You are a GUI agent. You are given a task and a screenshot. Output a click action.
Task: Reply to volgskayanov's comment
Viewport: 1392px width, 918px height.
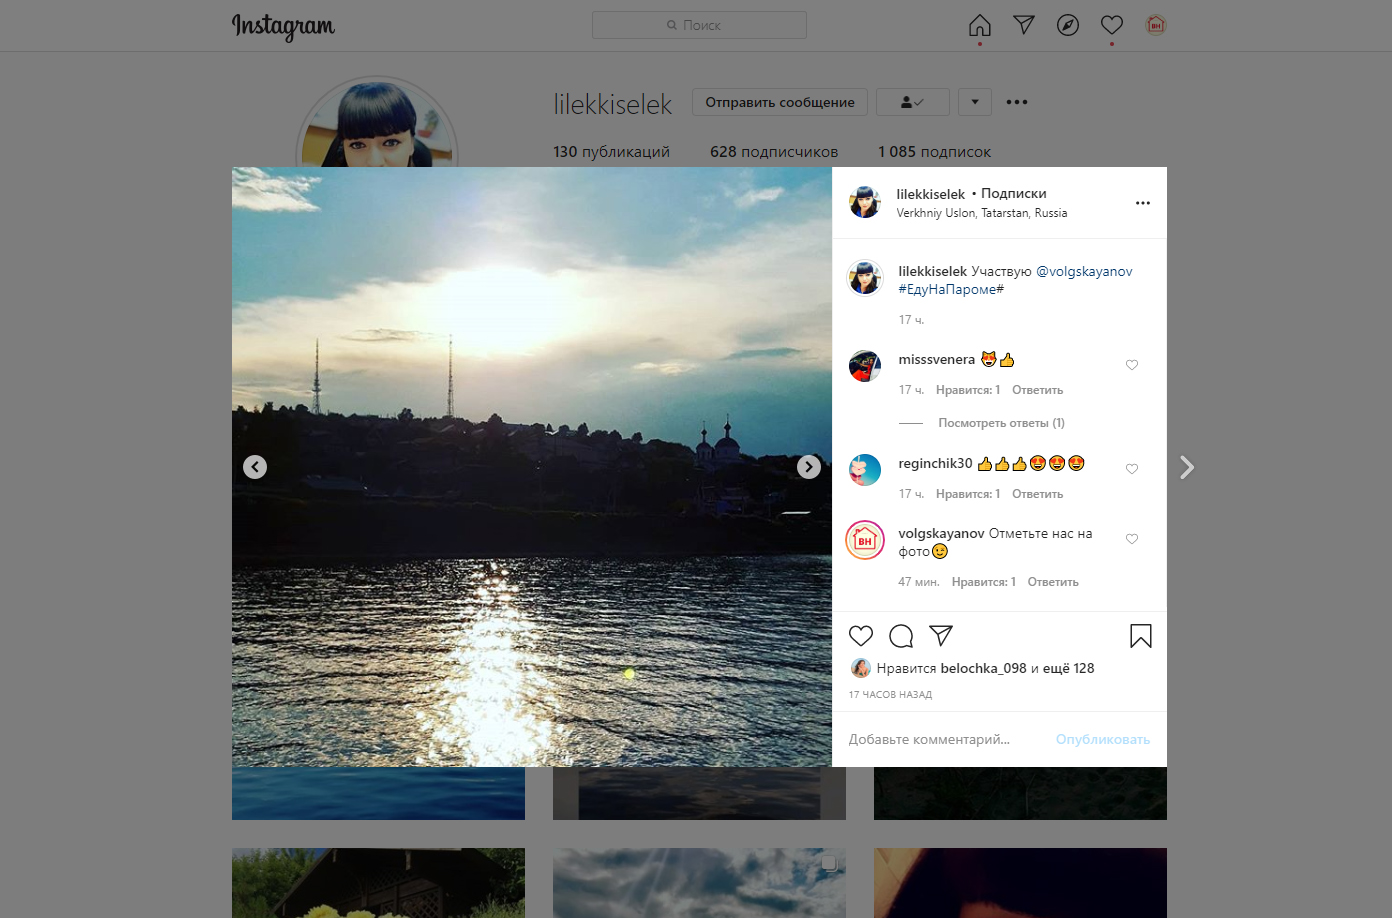pos(1053,582)
